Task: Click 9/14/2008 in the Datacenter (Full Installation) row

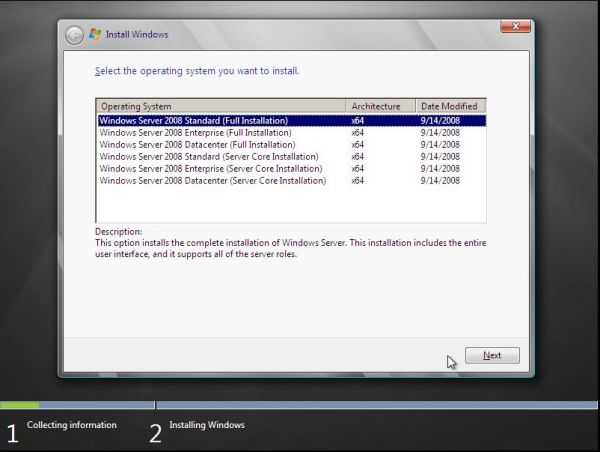Action: click(x=440, y=145)
